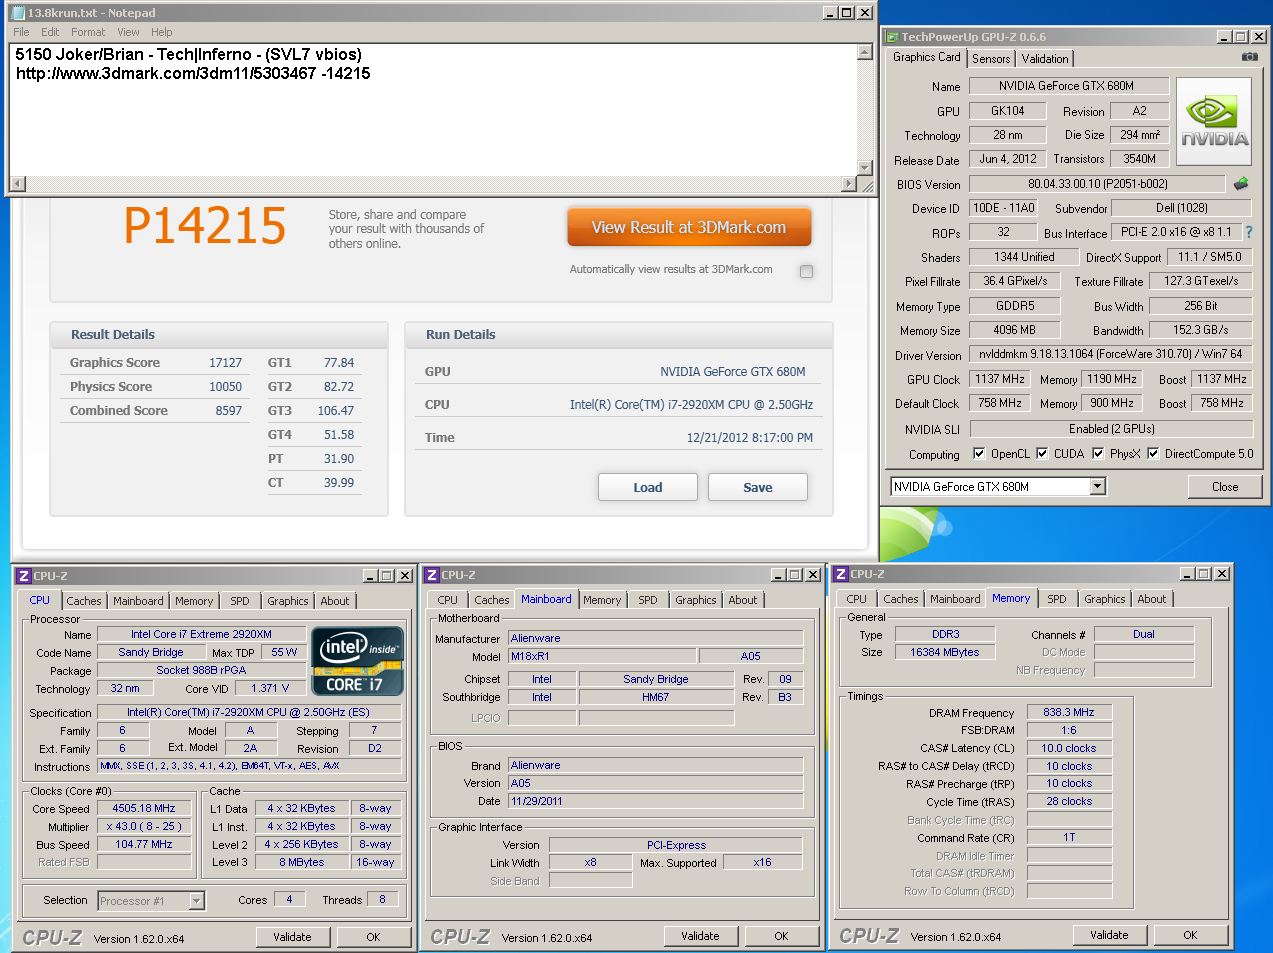Toggle the CUDA checkbox in GPU-Z
Image resolution: width=1273 pixels, height=953 pixels.
1042,453
